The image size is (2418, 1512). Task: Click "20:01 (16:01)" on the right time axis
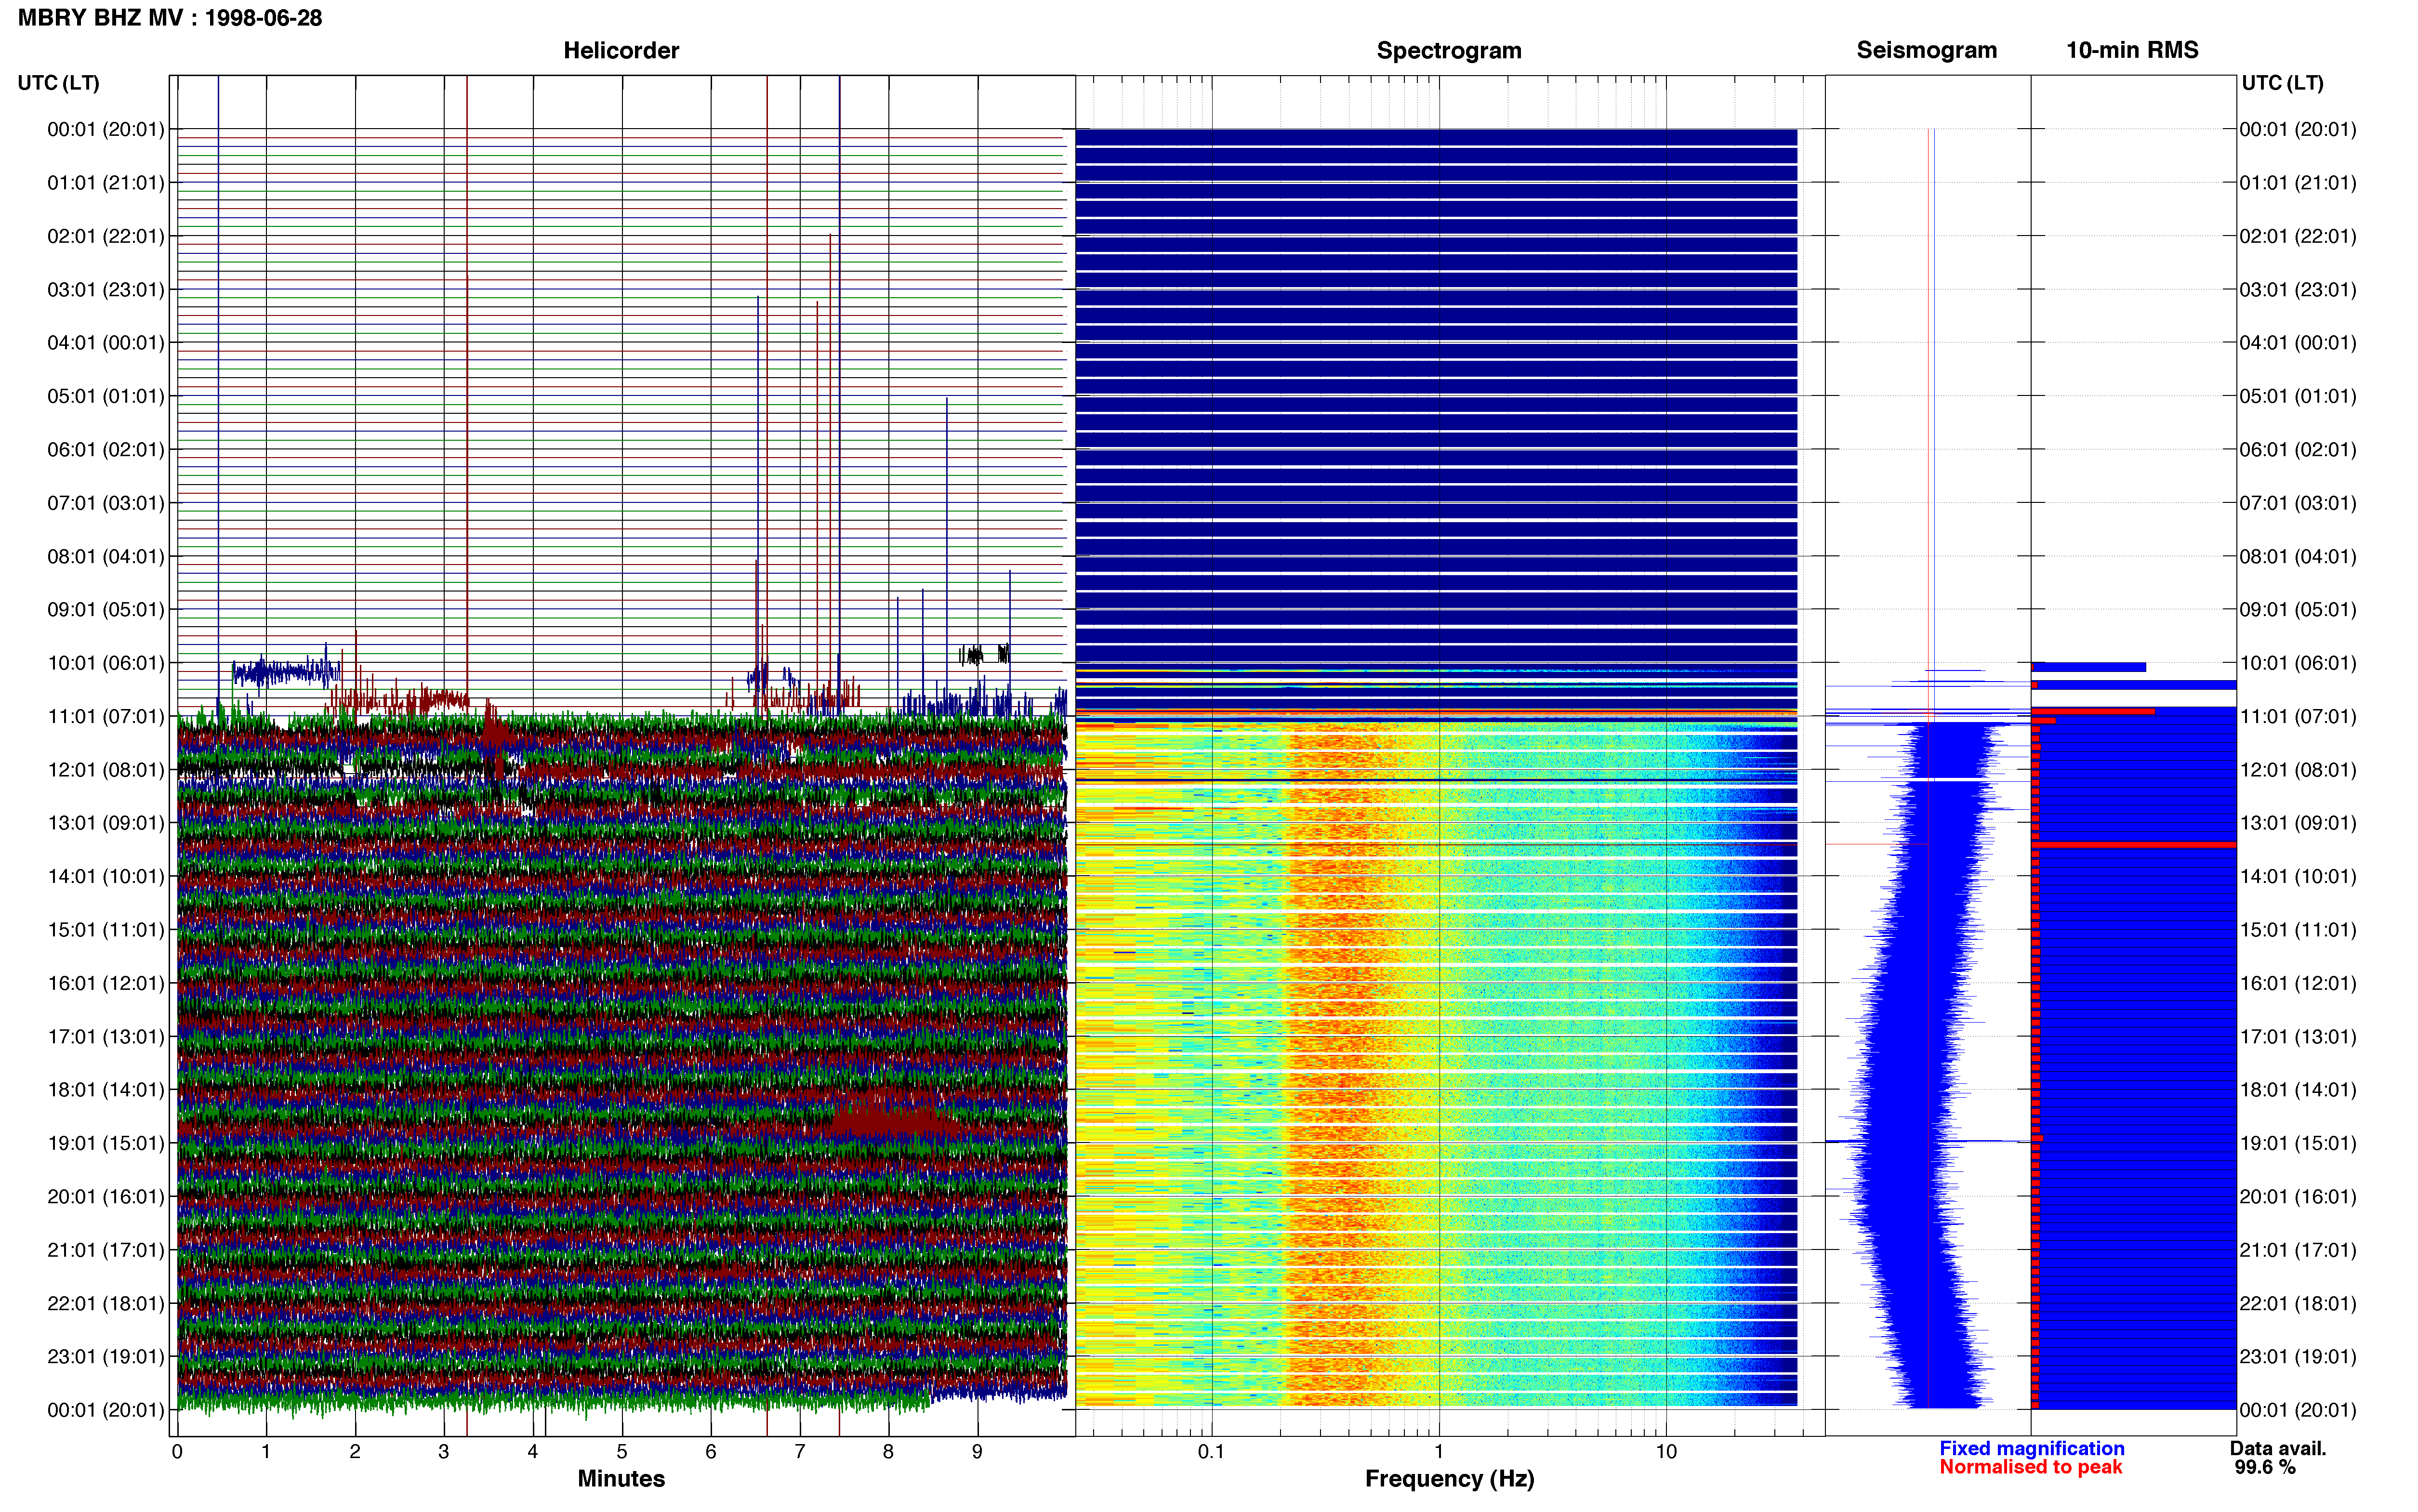coord(2298,1196)
